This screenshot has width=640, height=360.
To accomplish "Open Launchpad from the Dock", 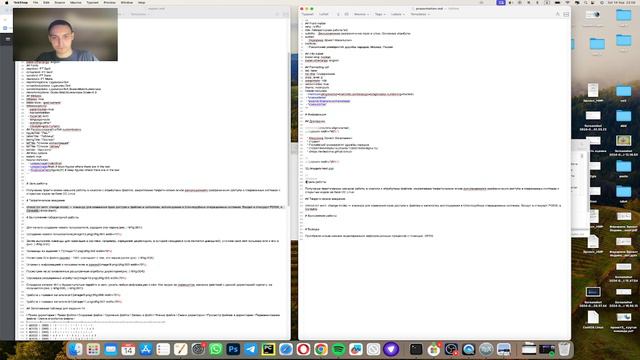I will point(93,349).
